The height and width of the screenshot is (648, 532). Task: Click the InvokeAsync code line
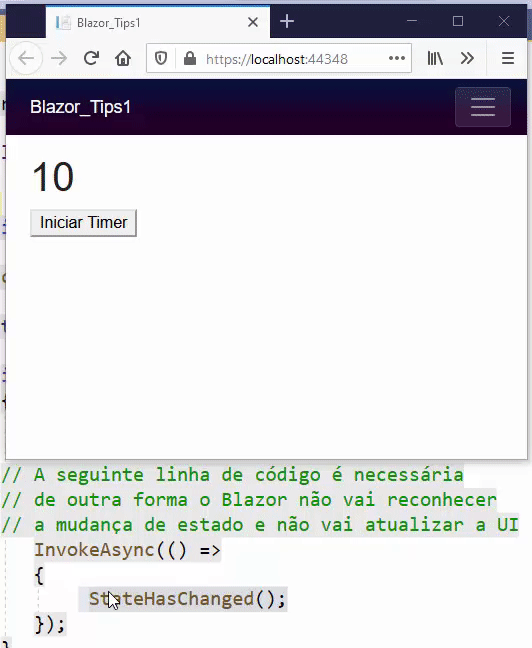pyautogui.click(x=127, y=550)
